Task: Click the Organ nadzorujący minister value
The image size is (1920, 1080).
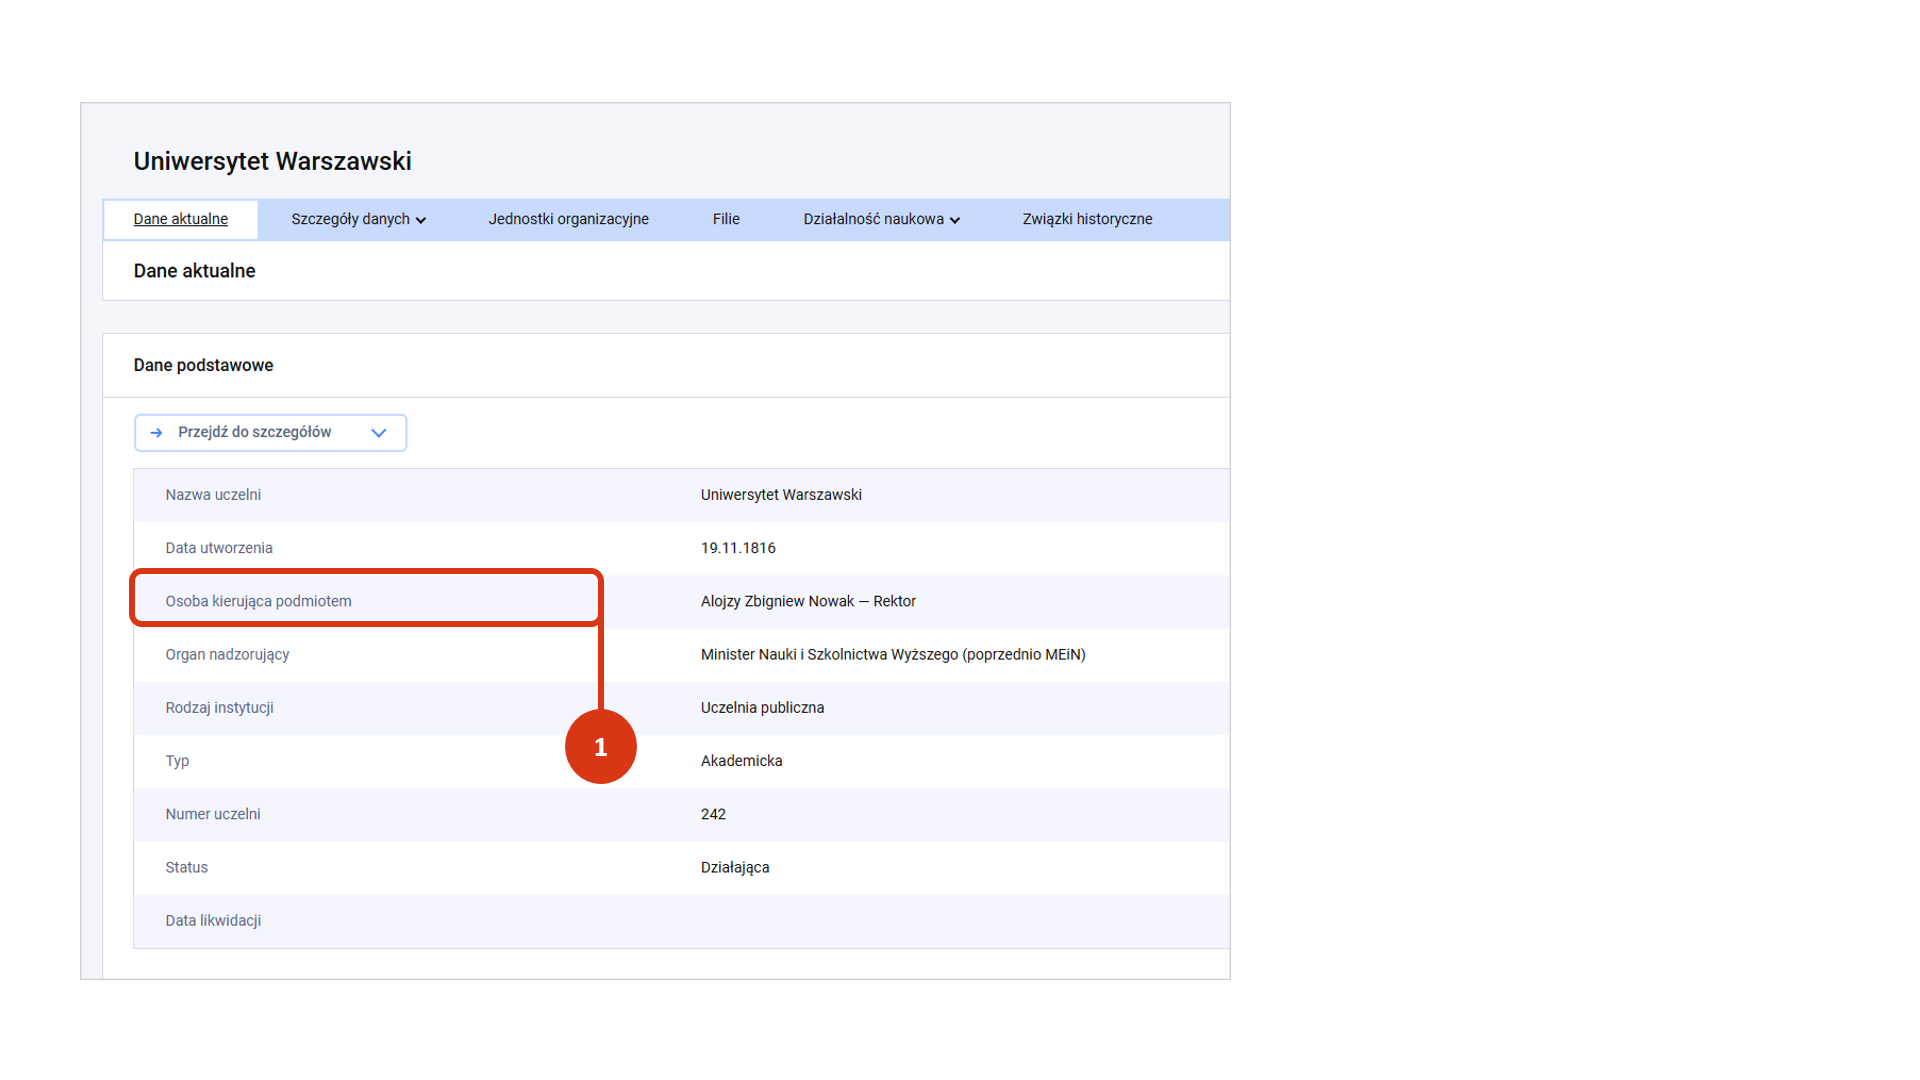Action: pos(892,655)
